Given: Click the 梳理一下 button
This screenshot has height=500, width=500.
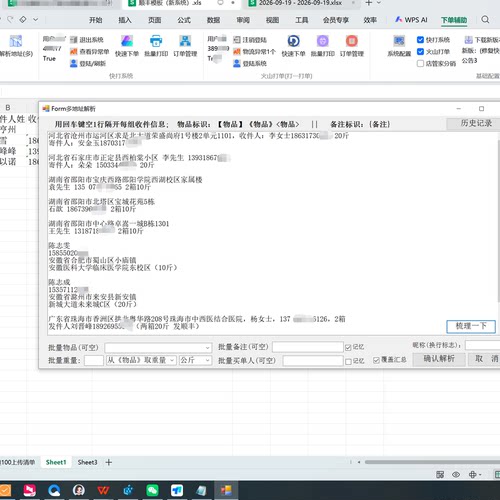Looking at the screenshot, I should pos(471,326).
